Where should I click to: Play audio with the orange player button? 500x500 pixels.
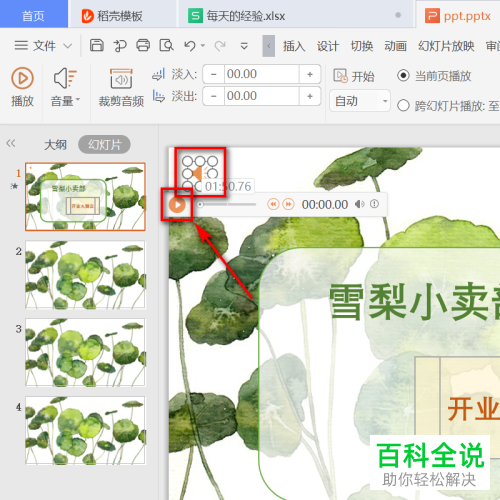[177, 205]
